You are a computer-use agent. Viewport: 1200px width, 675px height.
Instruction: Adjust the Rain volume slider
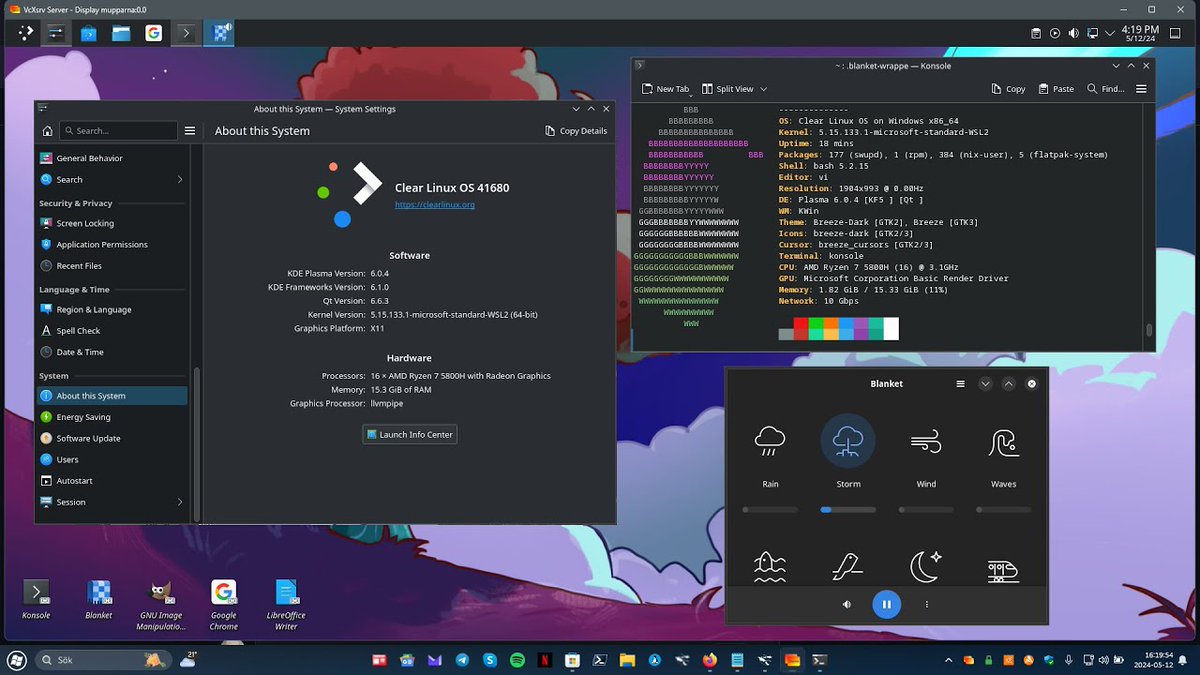click(x=770, y=510)
